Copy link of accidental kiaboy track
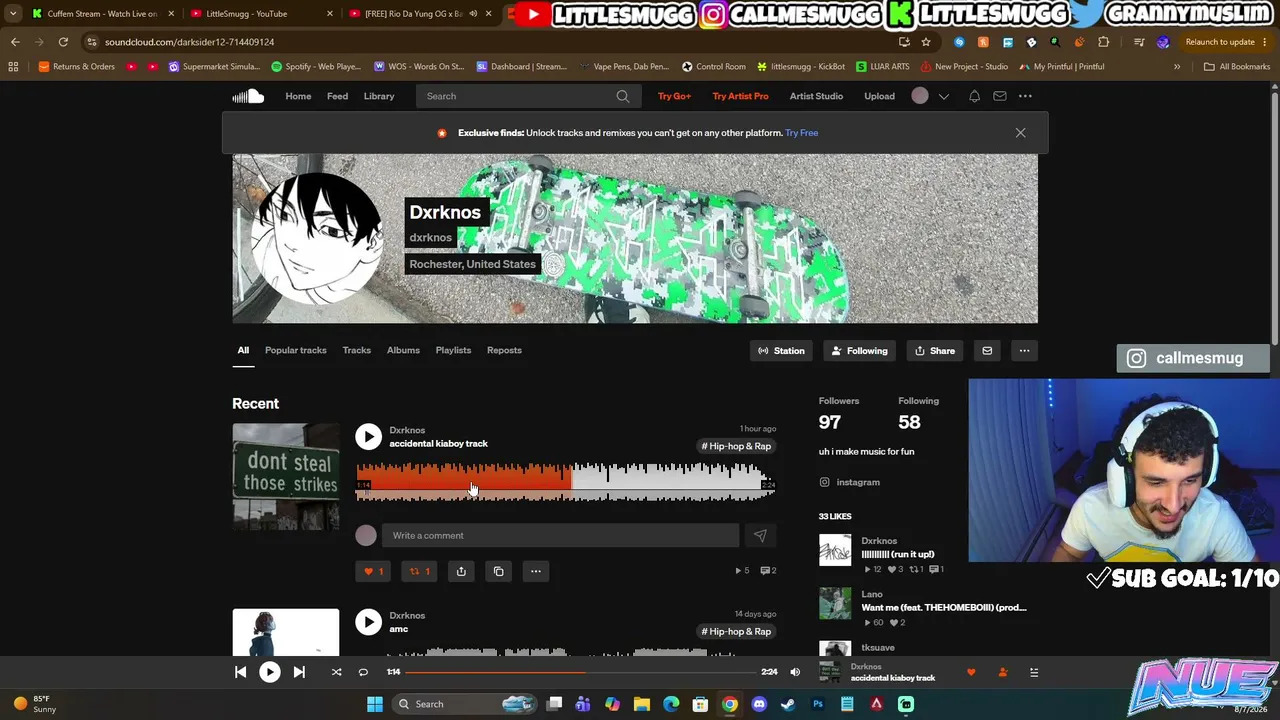The width and height of the screenshot is (1280, 720). click(x=499, y=571)
